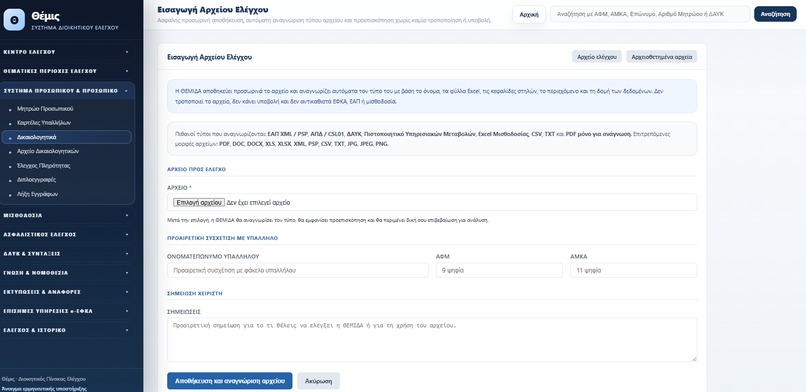806x392 pixels.
Task: Focus the ΑΜΚΑ 11-digit field
Action: tap(634, 270)
